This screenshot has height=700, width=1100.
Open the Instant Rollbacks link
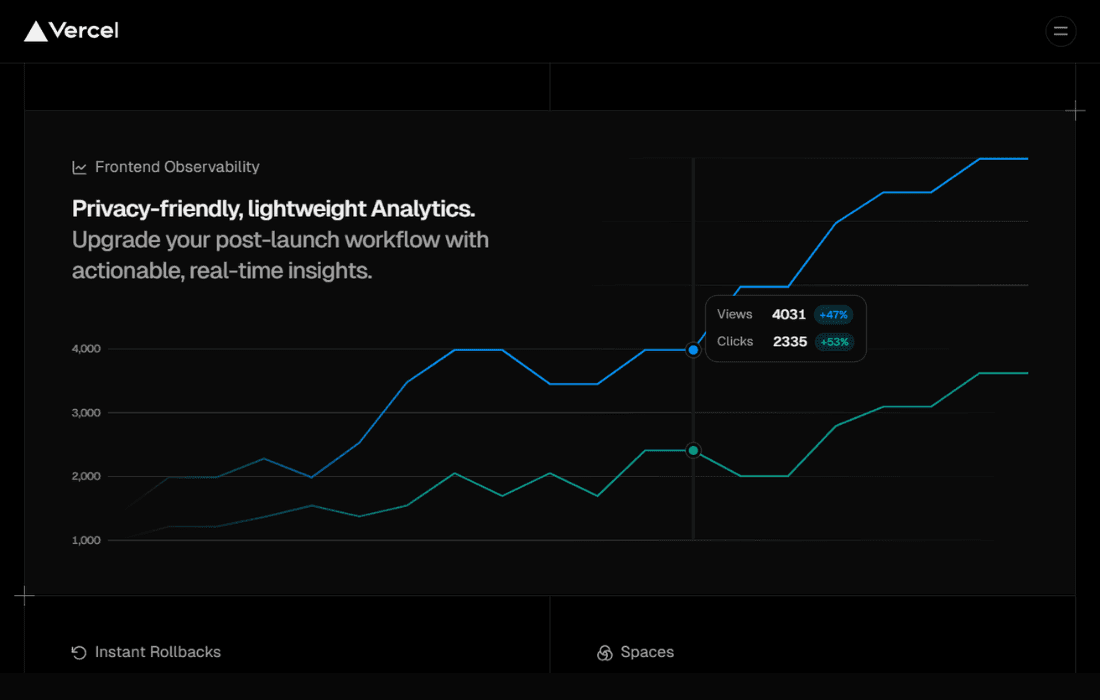click(x=158, y=652)
